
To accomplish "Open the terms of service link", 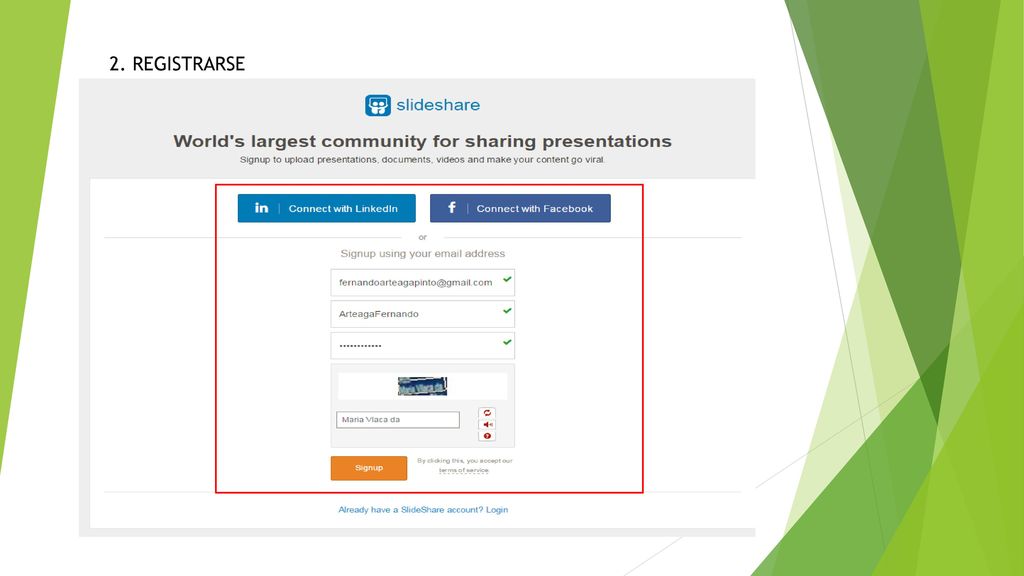I will pyautogui.click(x=464, y=470).
